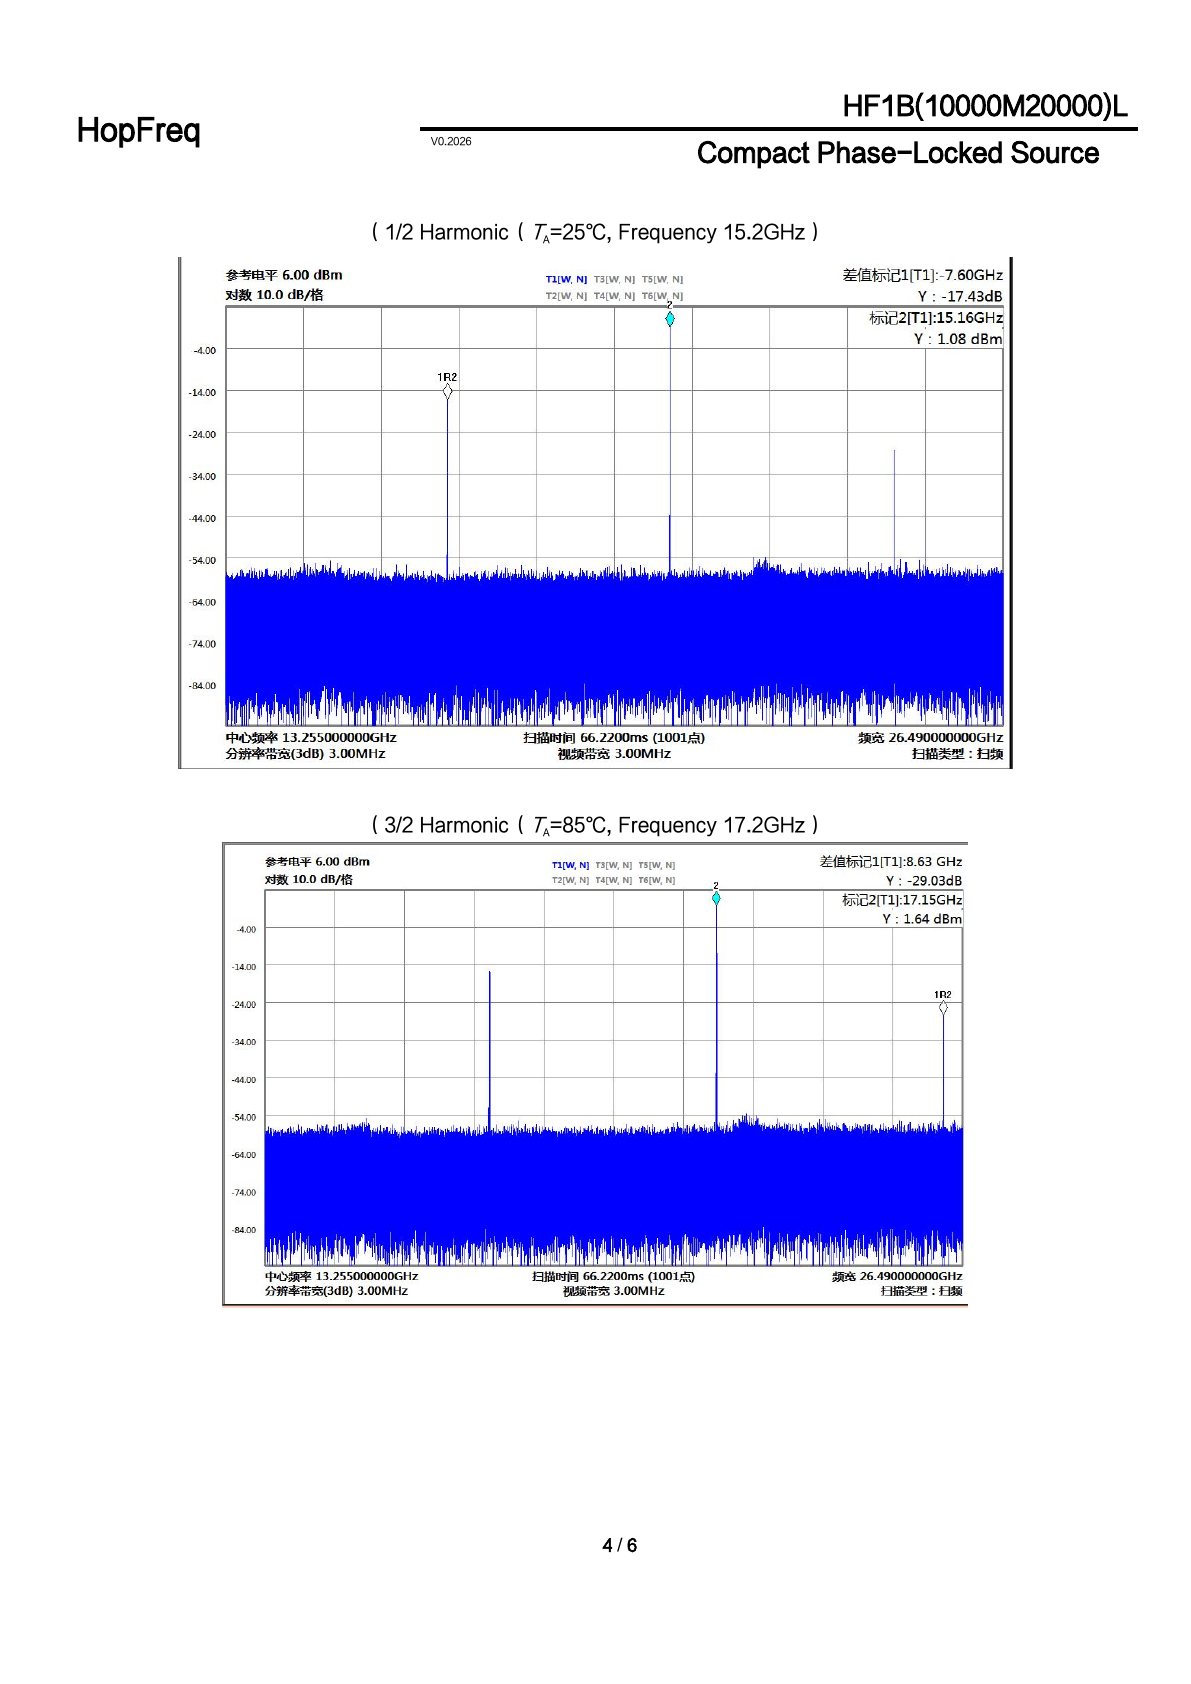This screenshot has height=1684, width=1191.
Task: Click the -7.60GHz delta marker readout
Action: click(x=922, y=275)
